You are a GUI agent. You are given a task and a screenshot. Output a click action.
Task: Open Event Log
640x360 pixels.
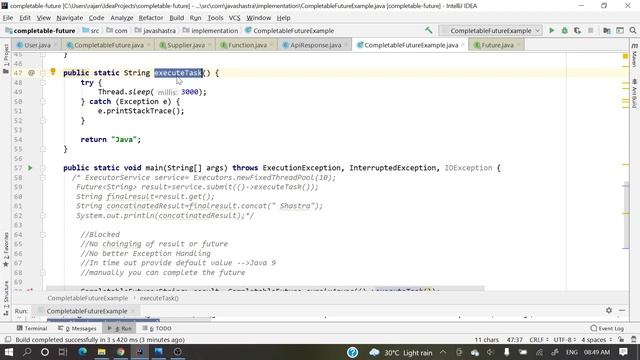(607, 328)
